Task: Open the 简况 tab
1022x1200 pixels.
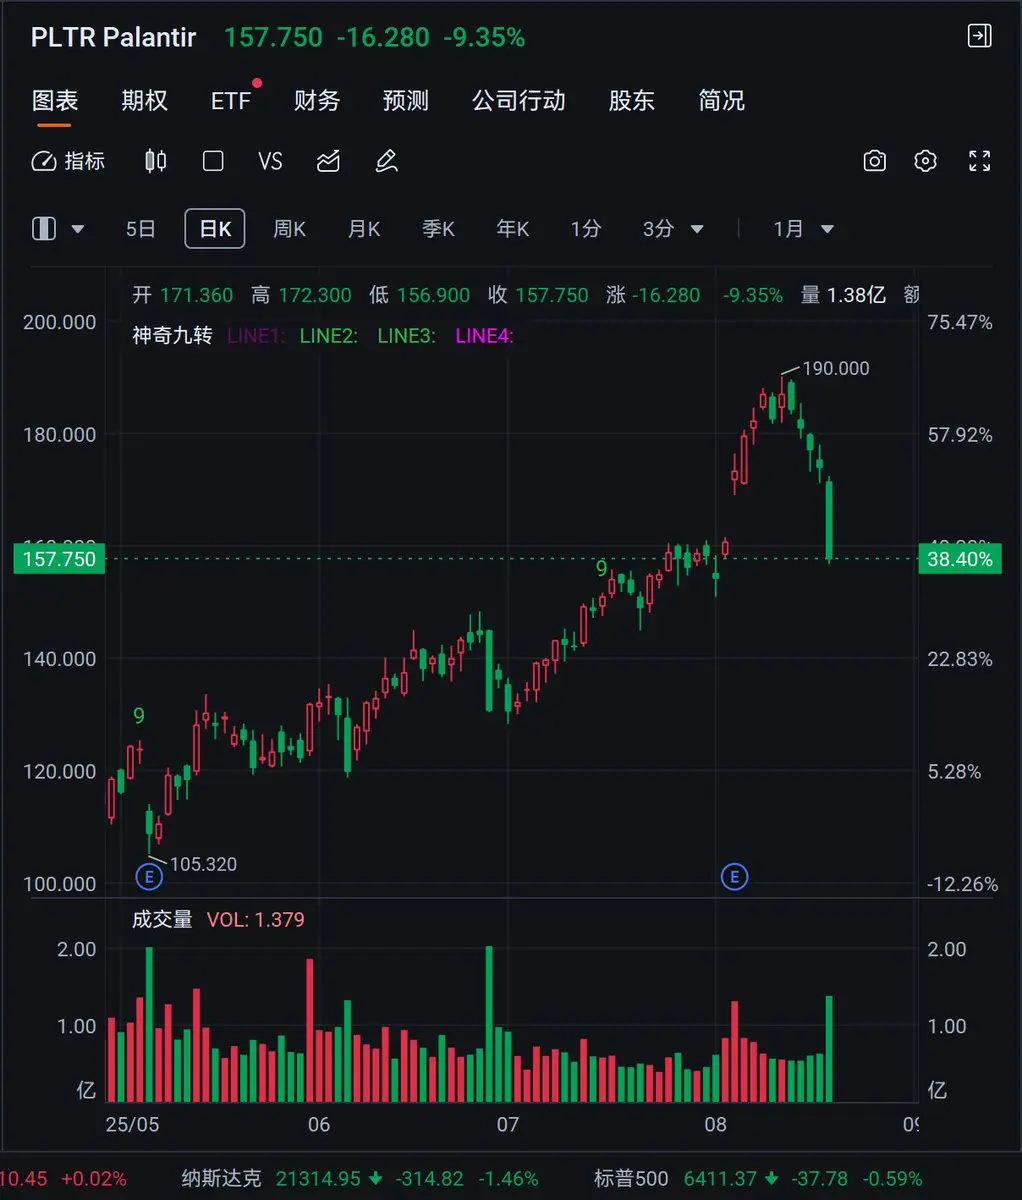Action: click(721, 101)
